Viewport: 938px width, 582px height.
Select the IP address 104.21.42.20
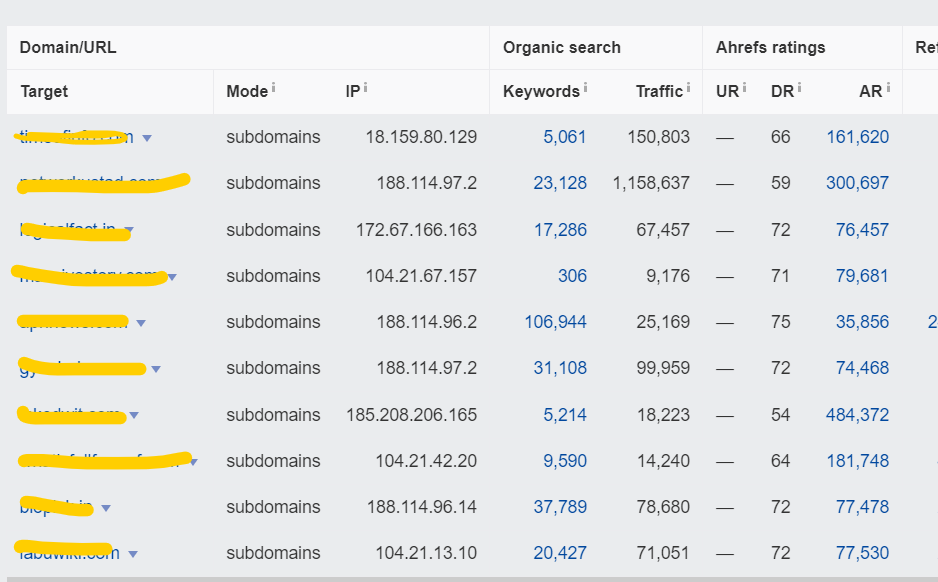tap(426, 461)
